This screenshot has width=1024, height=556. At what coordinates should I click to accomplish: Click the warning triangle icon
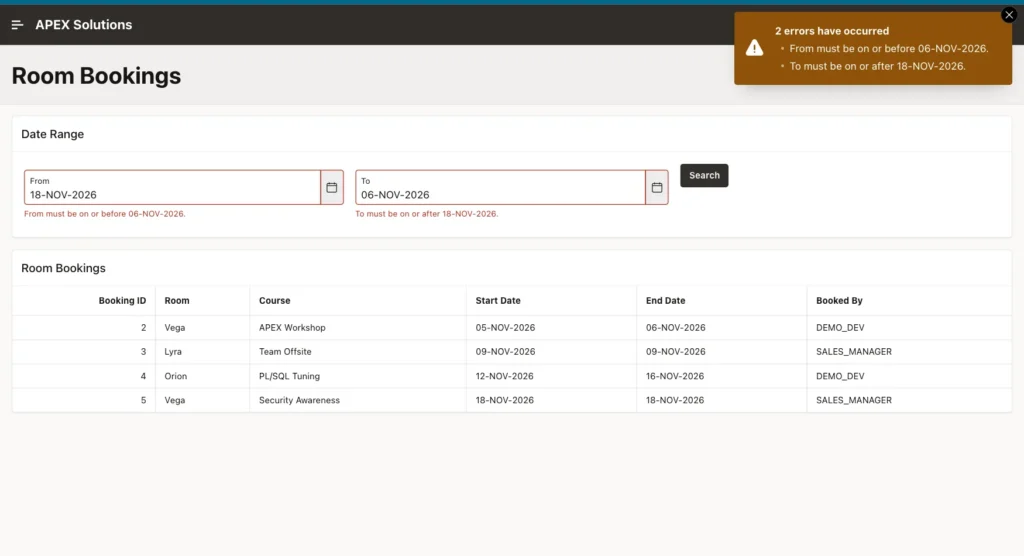click(x=754, y=48)
